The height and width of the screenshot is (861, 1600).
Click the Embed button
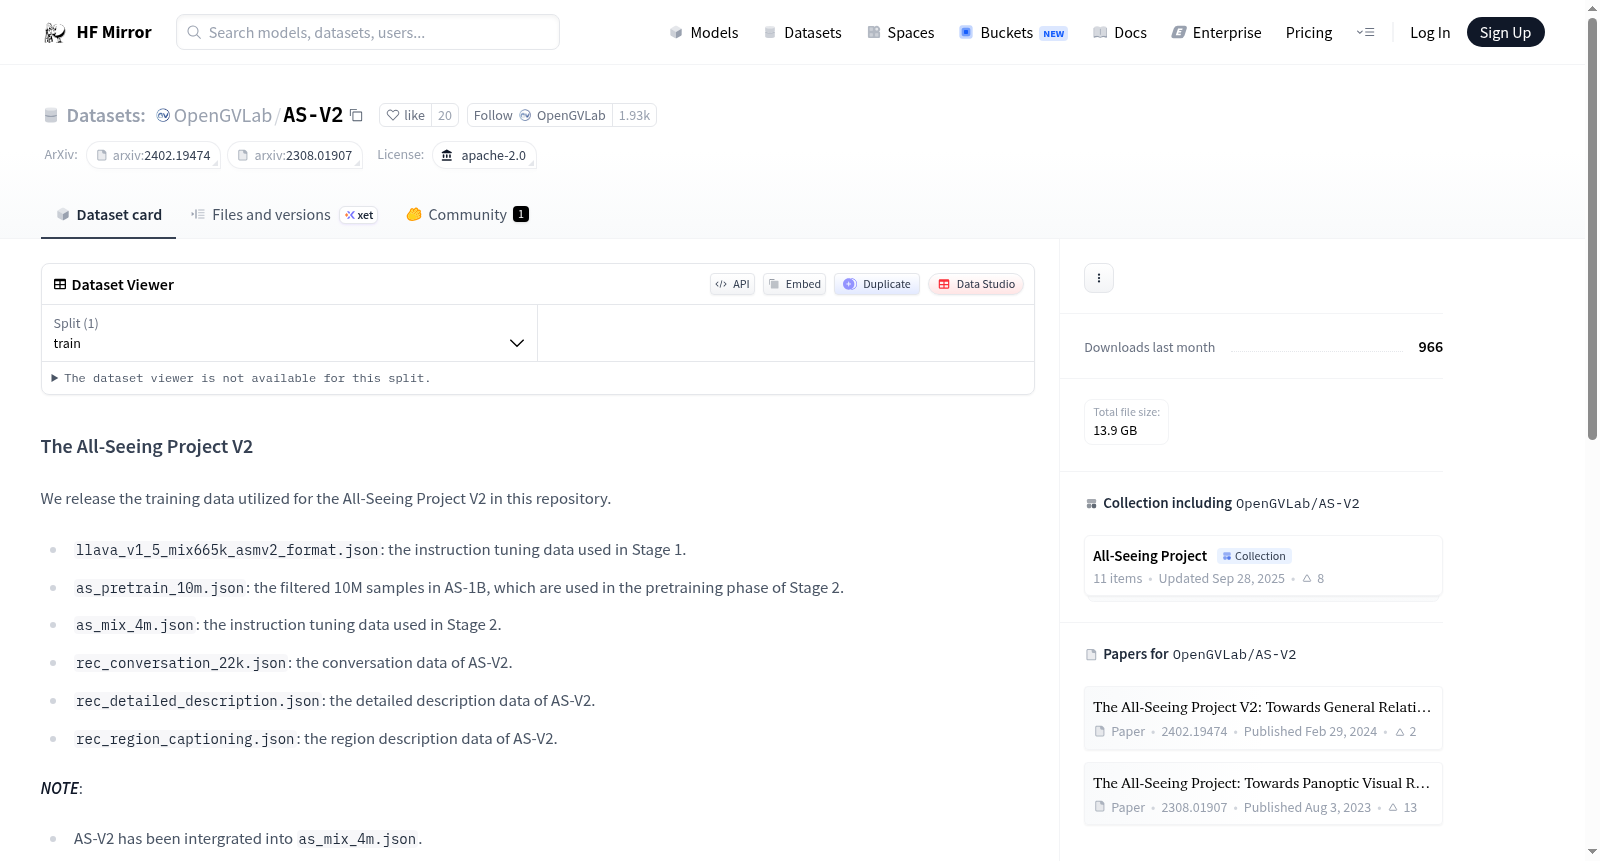pyautogui.click(x=795, y=285)
